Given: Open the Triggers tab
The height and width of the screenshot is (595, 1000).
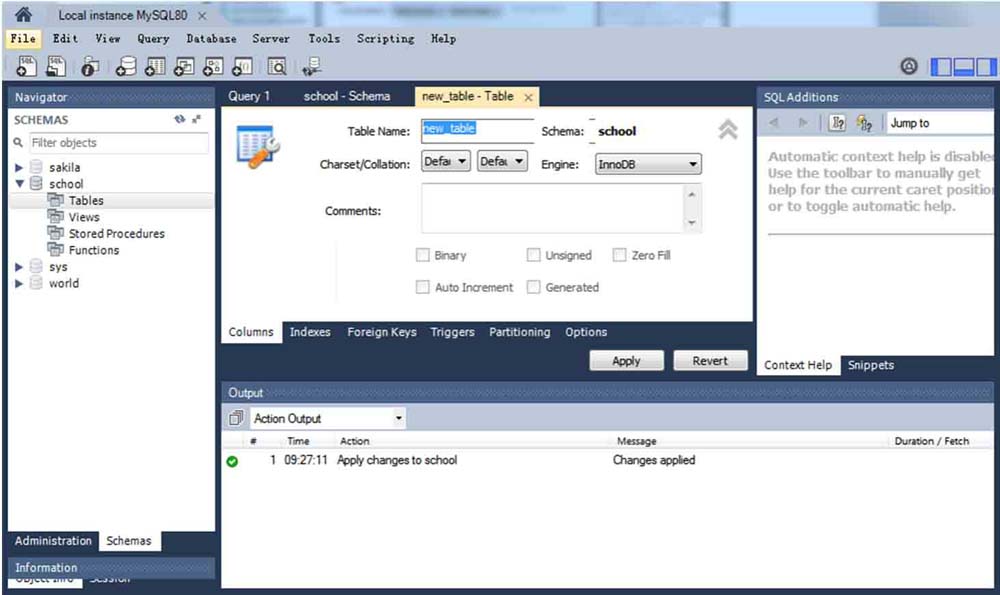Looking at the screenshot, I should (452, 332).
